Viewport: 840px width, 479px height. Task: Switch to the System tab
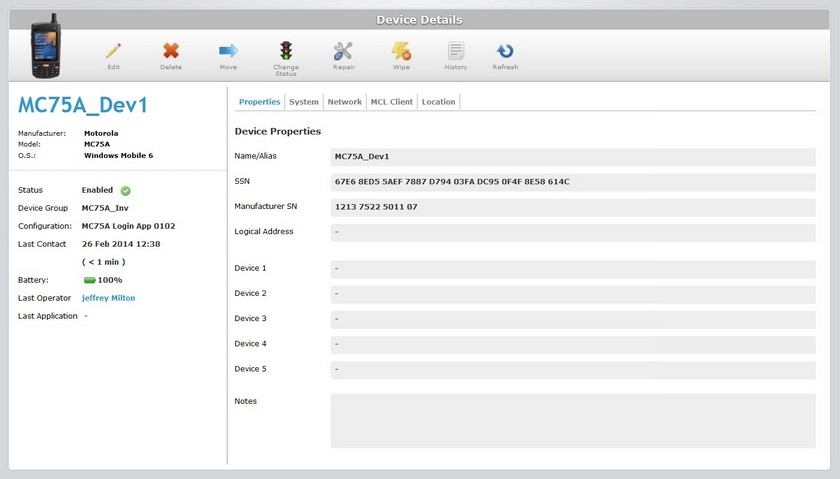click(304, 102)
